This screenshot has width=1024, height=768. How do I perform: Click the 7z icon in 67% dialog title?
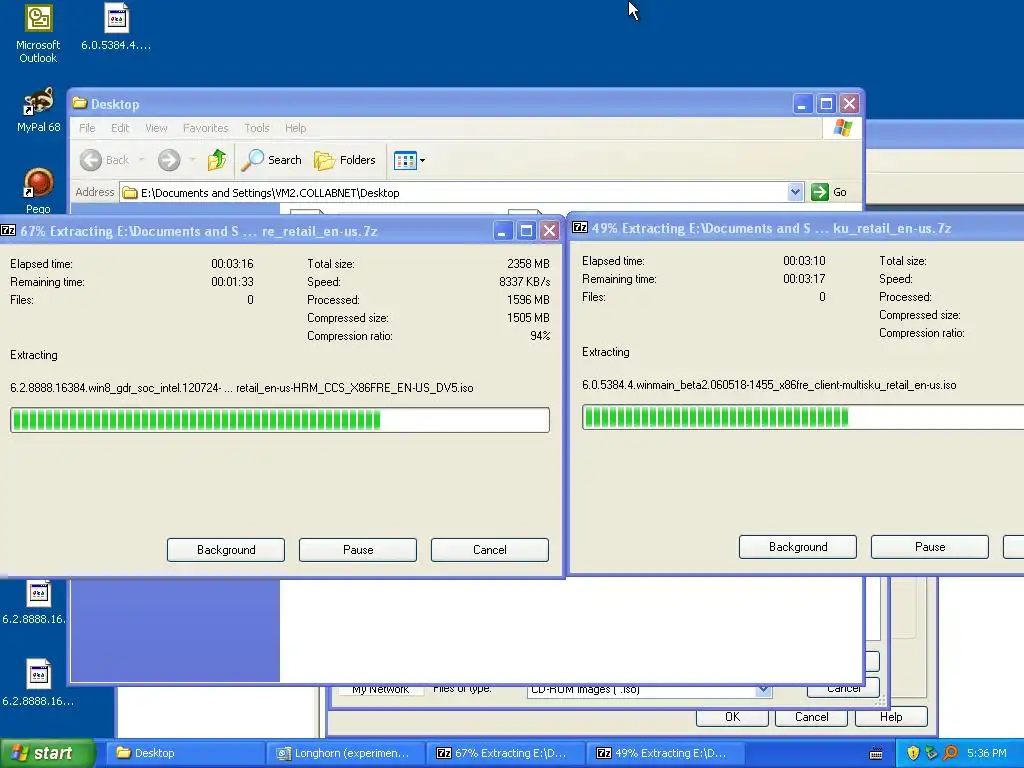[x=8, y=230]
